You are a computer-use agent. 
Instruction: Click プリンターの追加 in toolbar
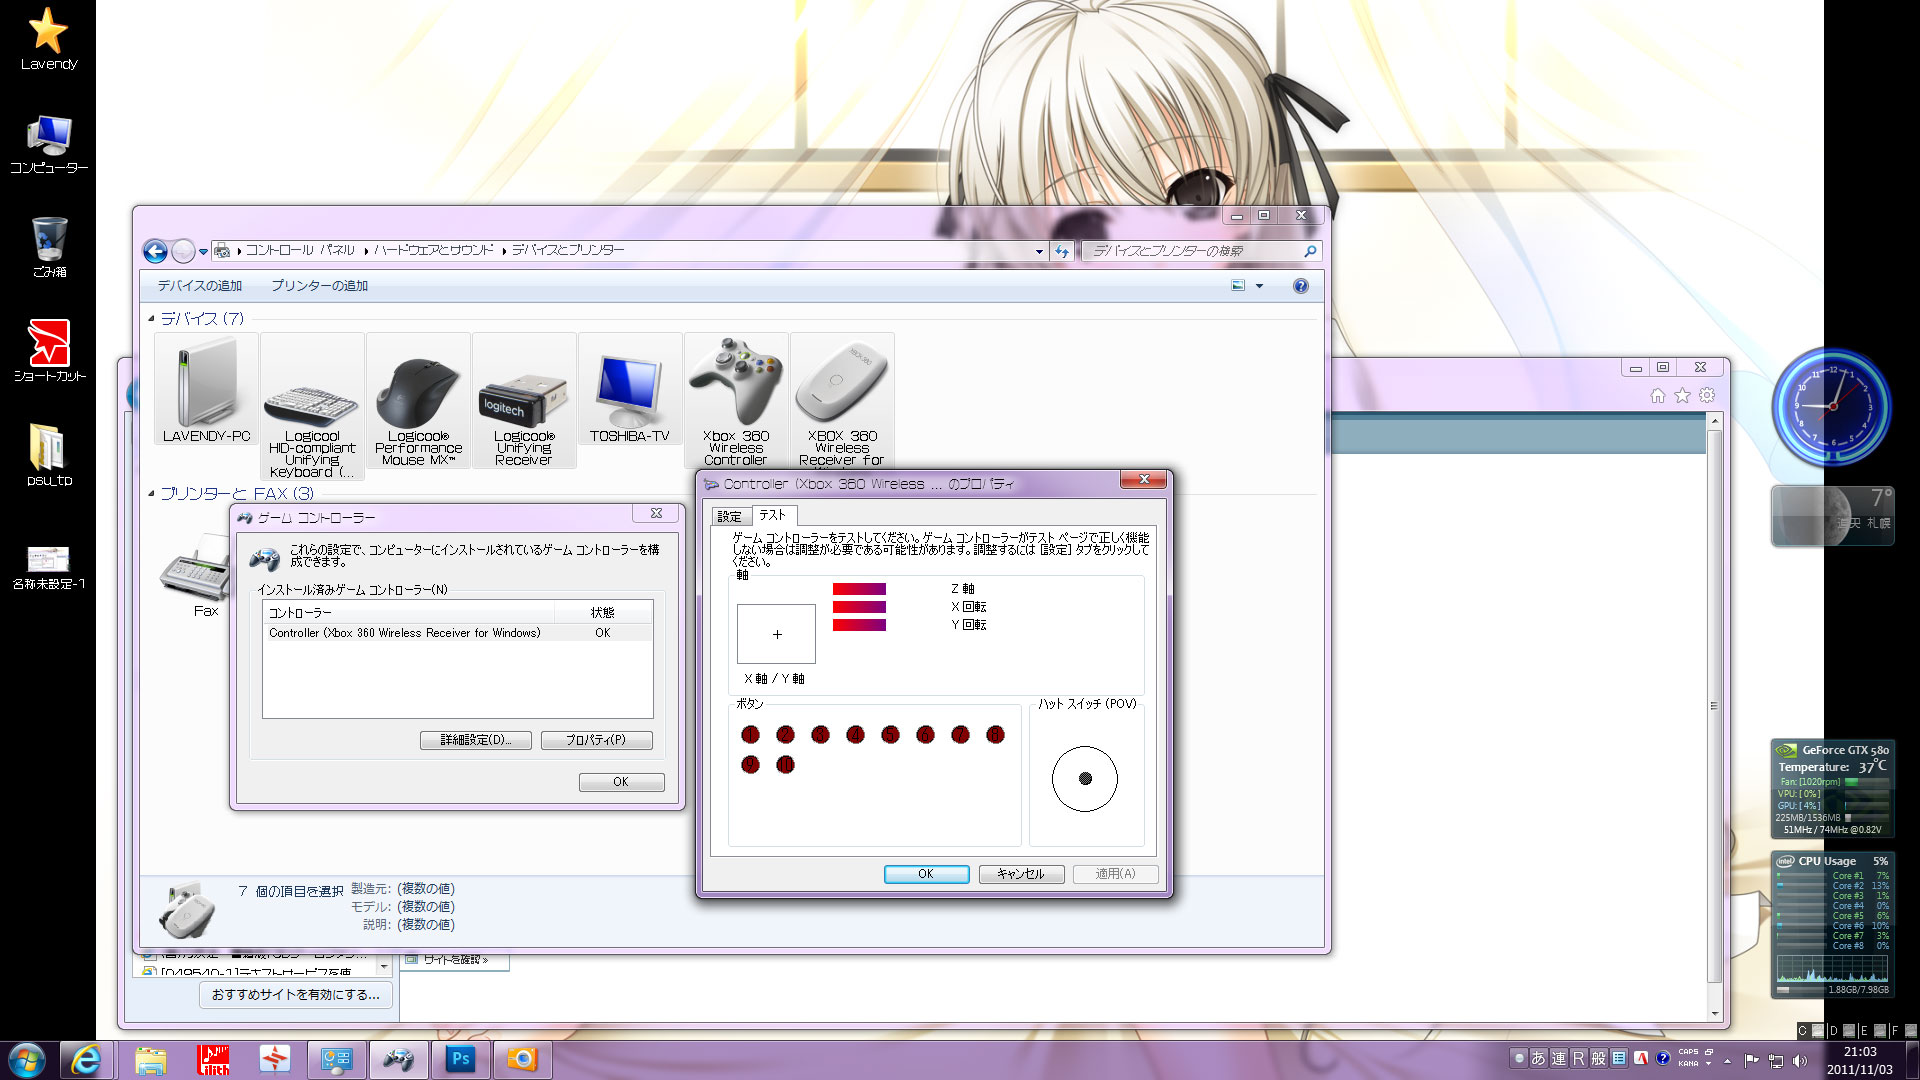click(319, 286)
